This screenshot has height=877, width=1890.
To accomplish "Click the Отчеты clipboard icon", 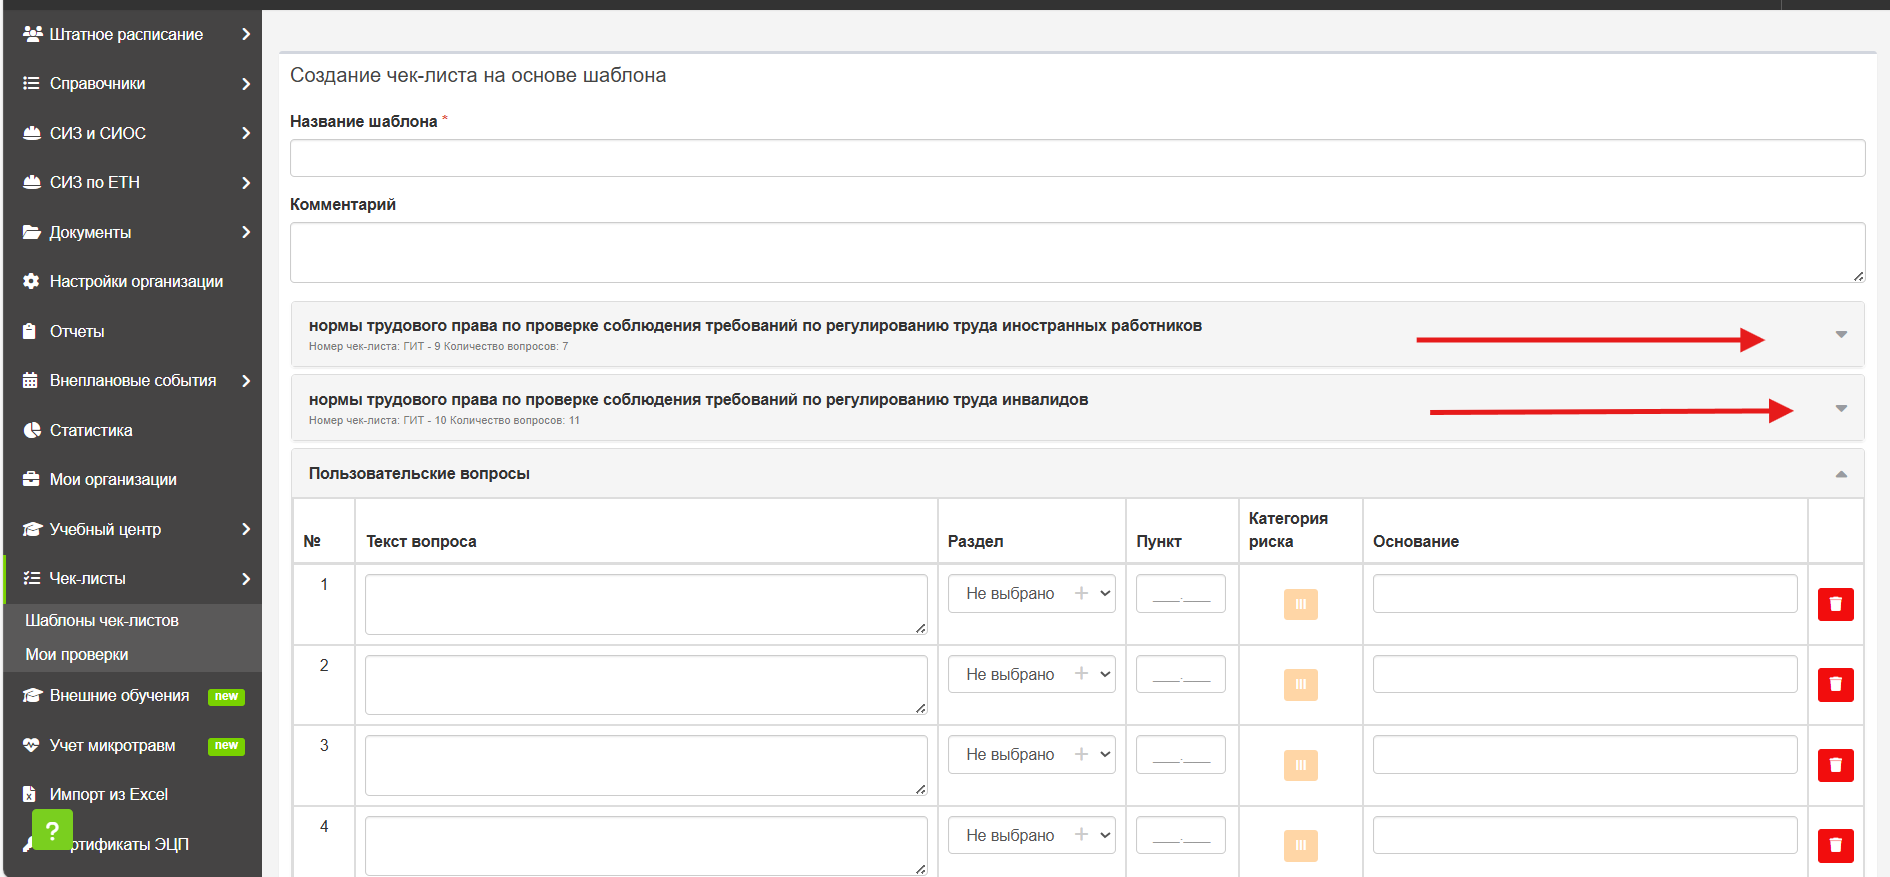I will pos(30,331).
